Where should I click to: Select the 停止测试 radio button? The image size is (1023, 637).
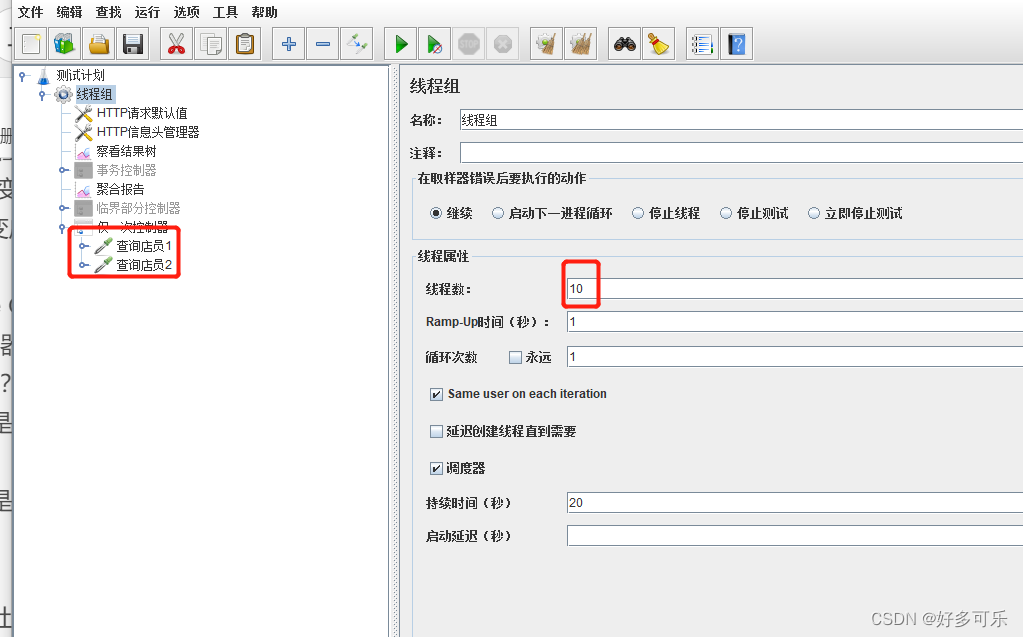[x=725, y=213]
